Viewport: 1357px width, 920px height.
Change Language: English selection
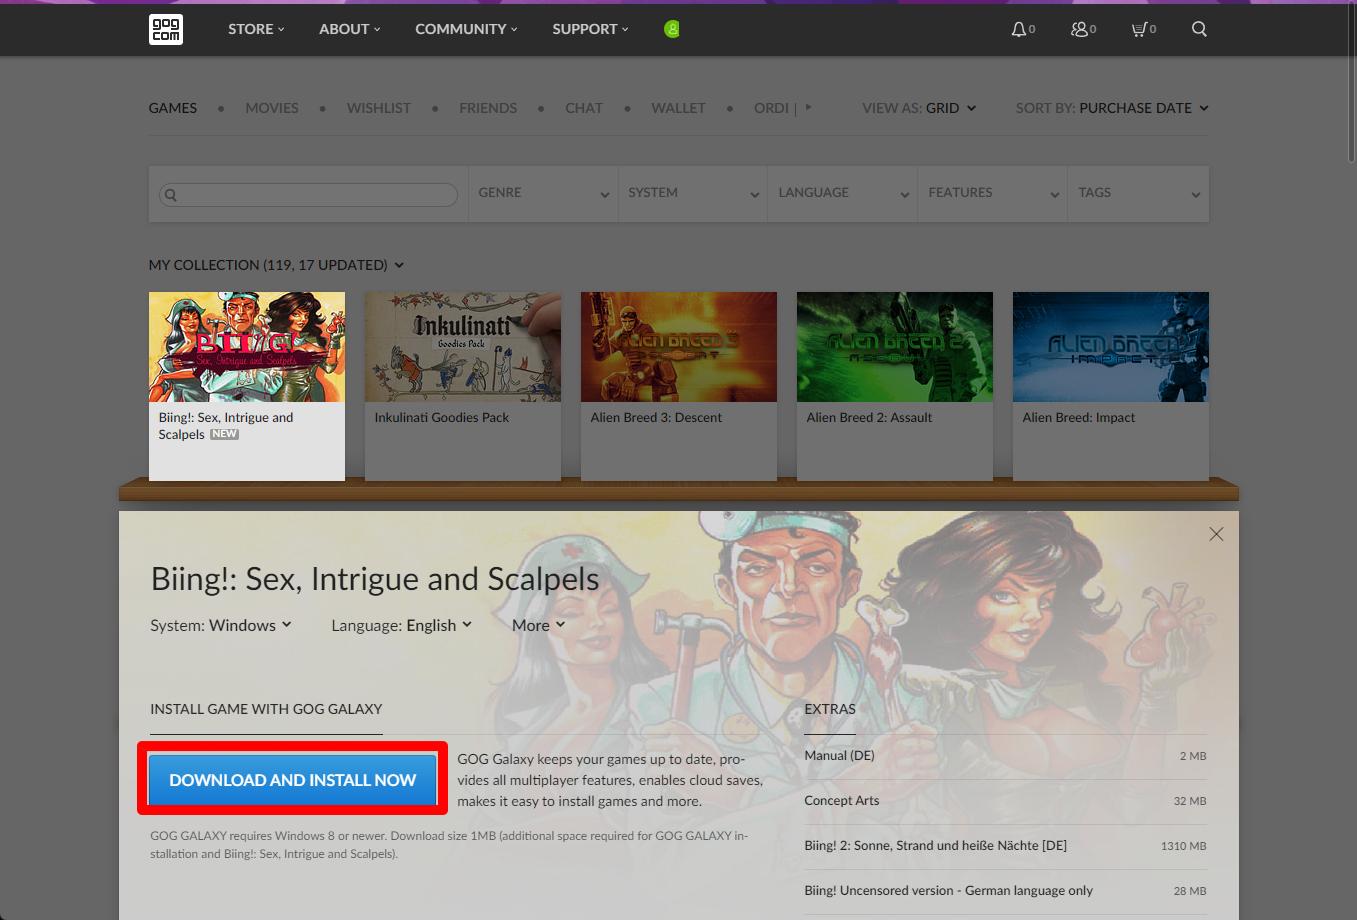pos(401,625)
